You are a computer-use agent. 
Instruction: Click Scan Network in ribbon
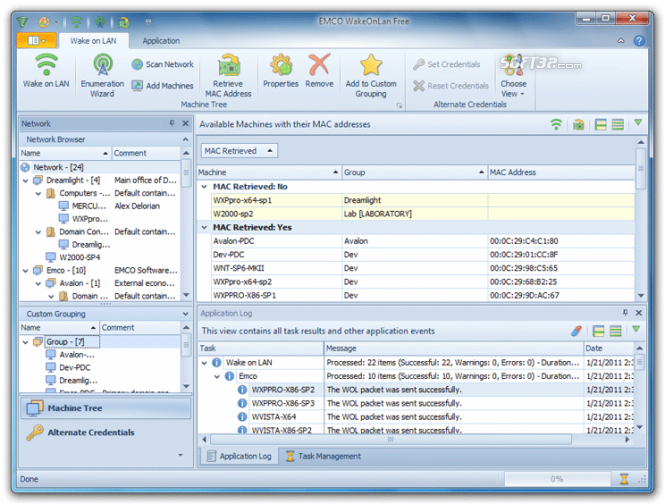click(x=162, y=64)
